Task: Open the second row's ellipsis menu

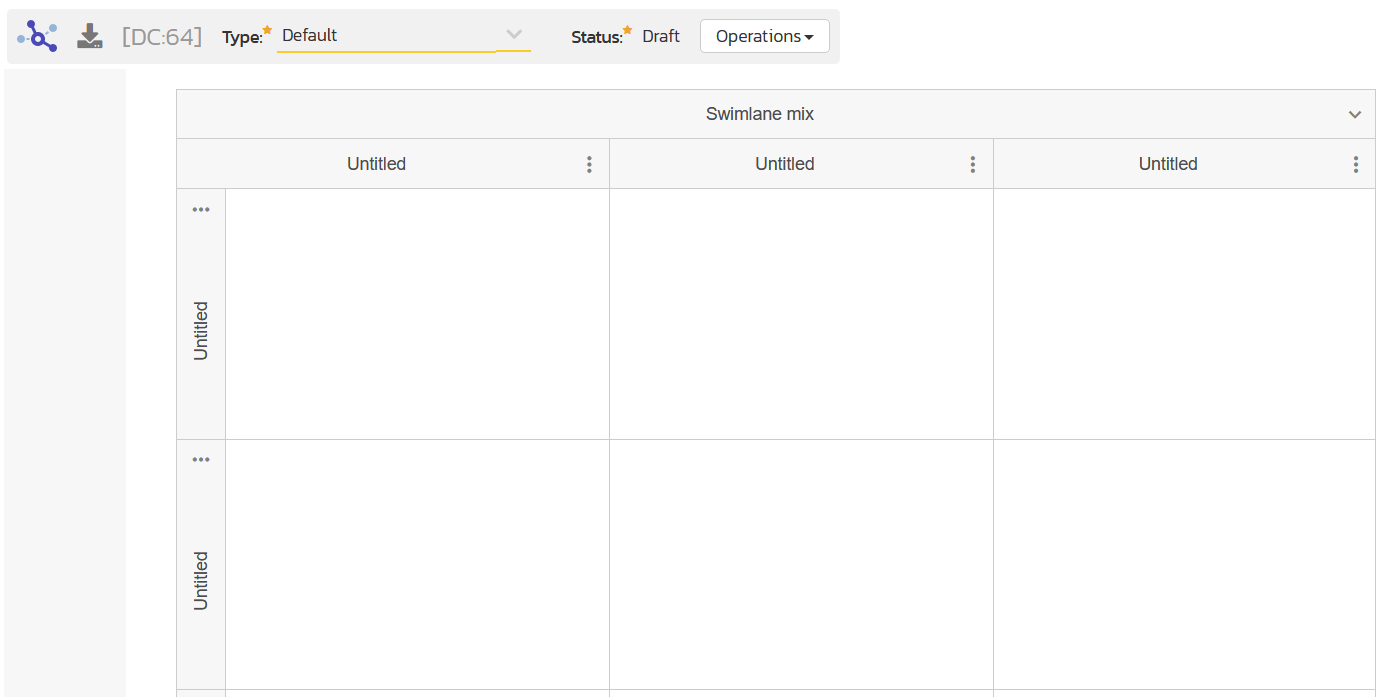Action: click(201, 460)
